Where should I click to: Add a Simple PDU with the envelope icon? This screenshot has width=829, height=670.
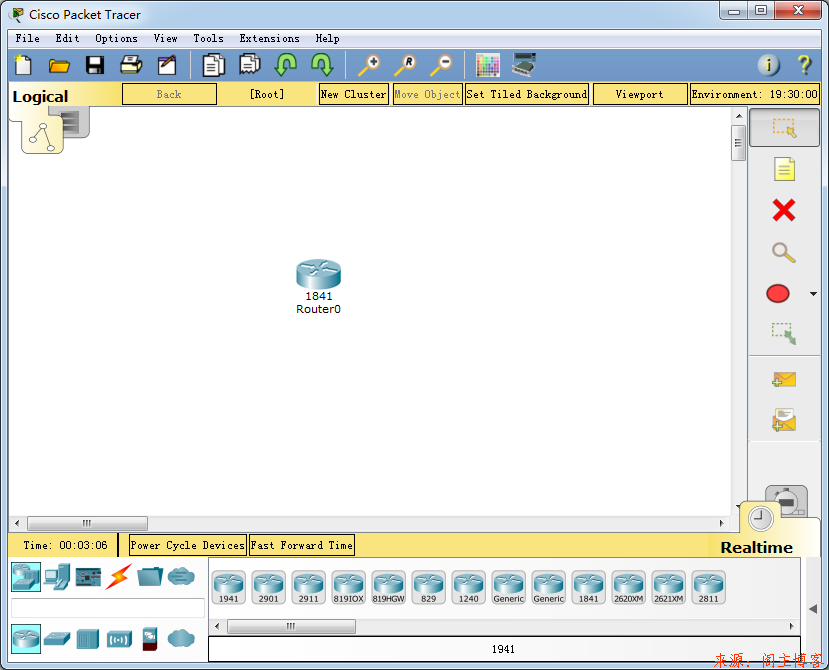coord(784,379)
